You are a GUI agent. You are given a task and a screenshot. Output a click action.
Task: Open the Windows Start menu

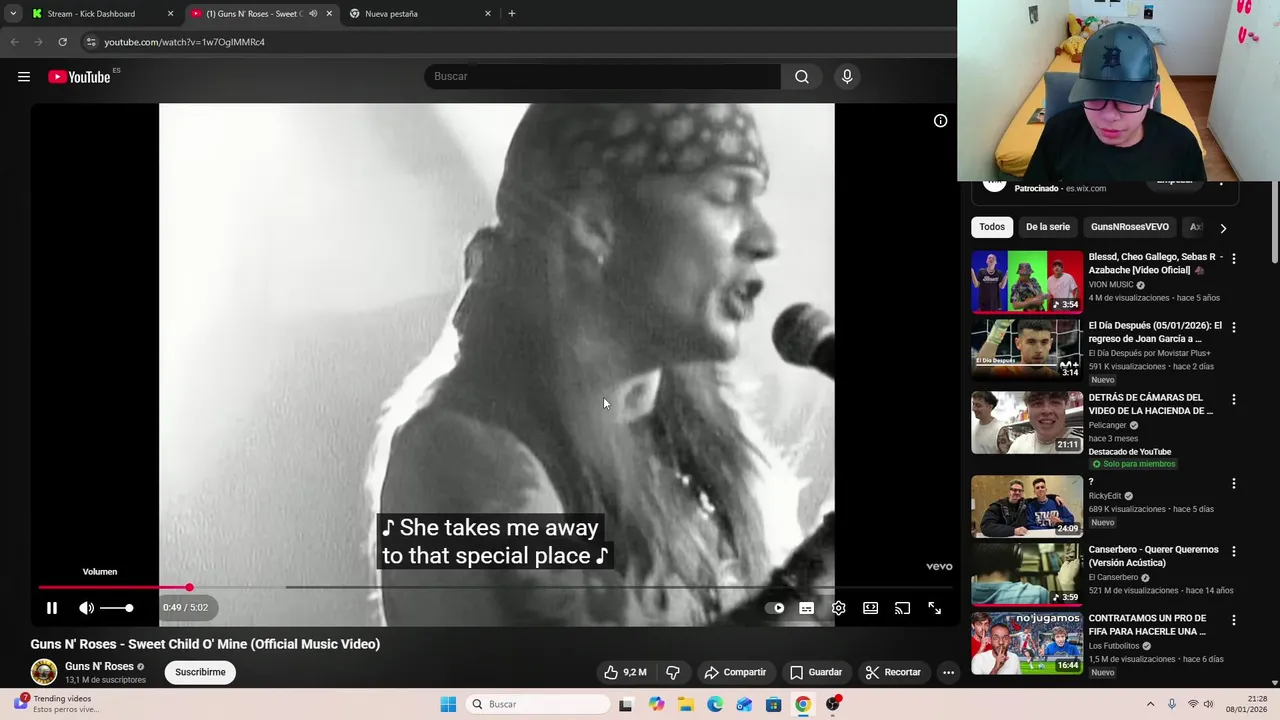tap(448, 704)
